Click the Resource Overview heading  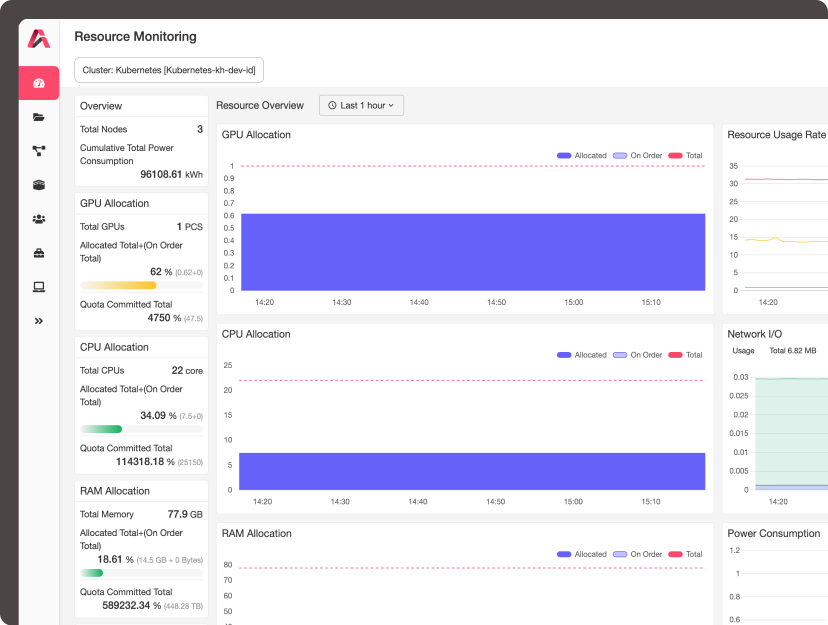pyautogui.click(x=260, y=105)
